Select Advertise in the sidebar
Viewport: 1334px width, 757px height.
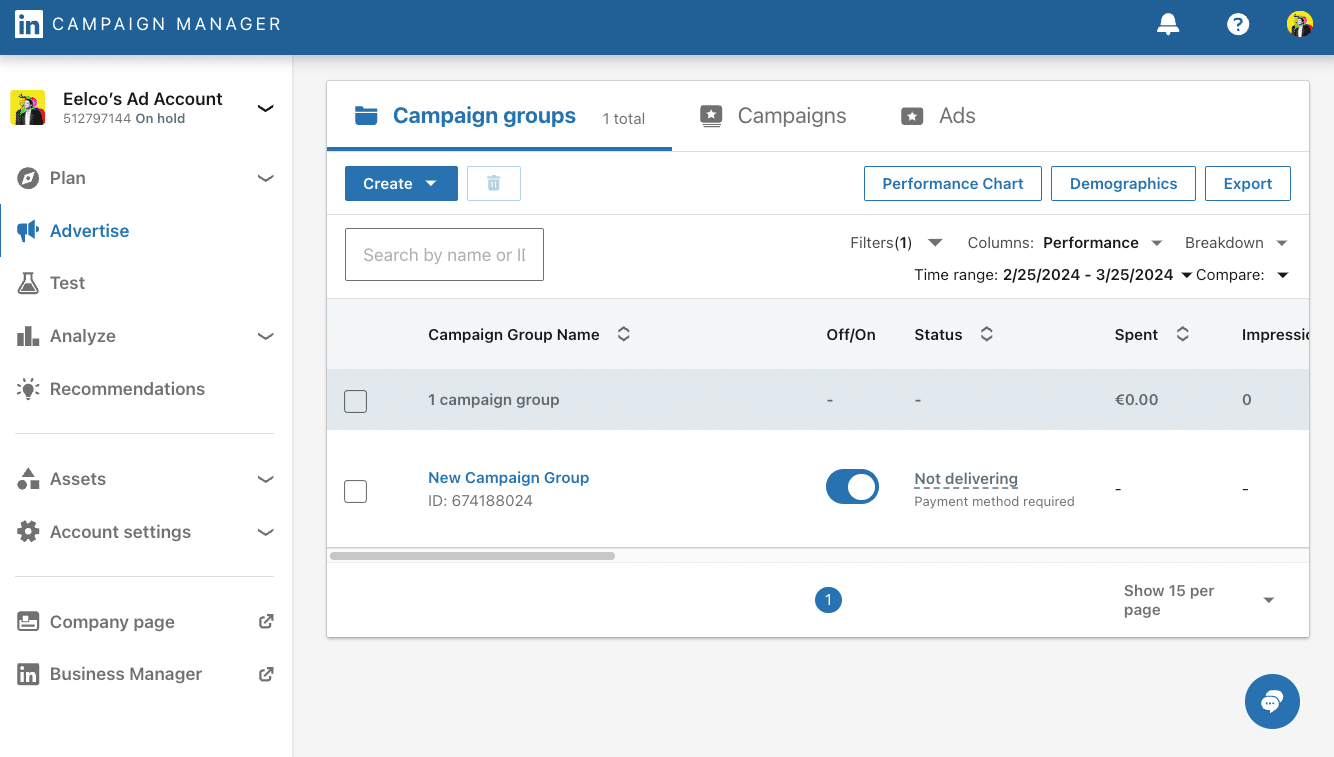[146, 231]
